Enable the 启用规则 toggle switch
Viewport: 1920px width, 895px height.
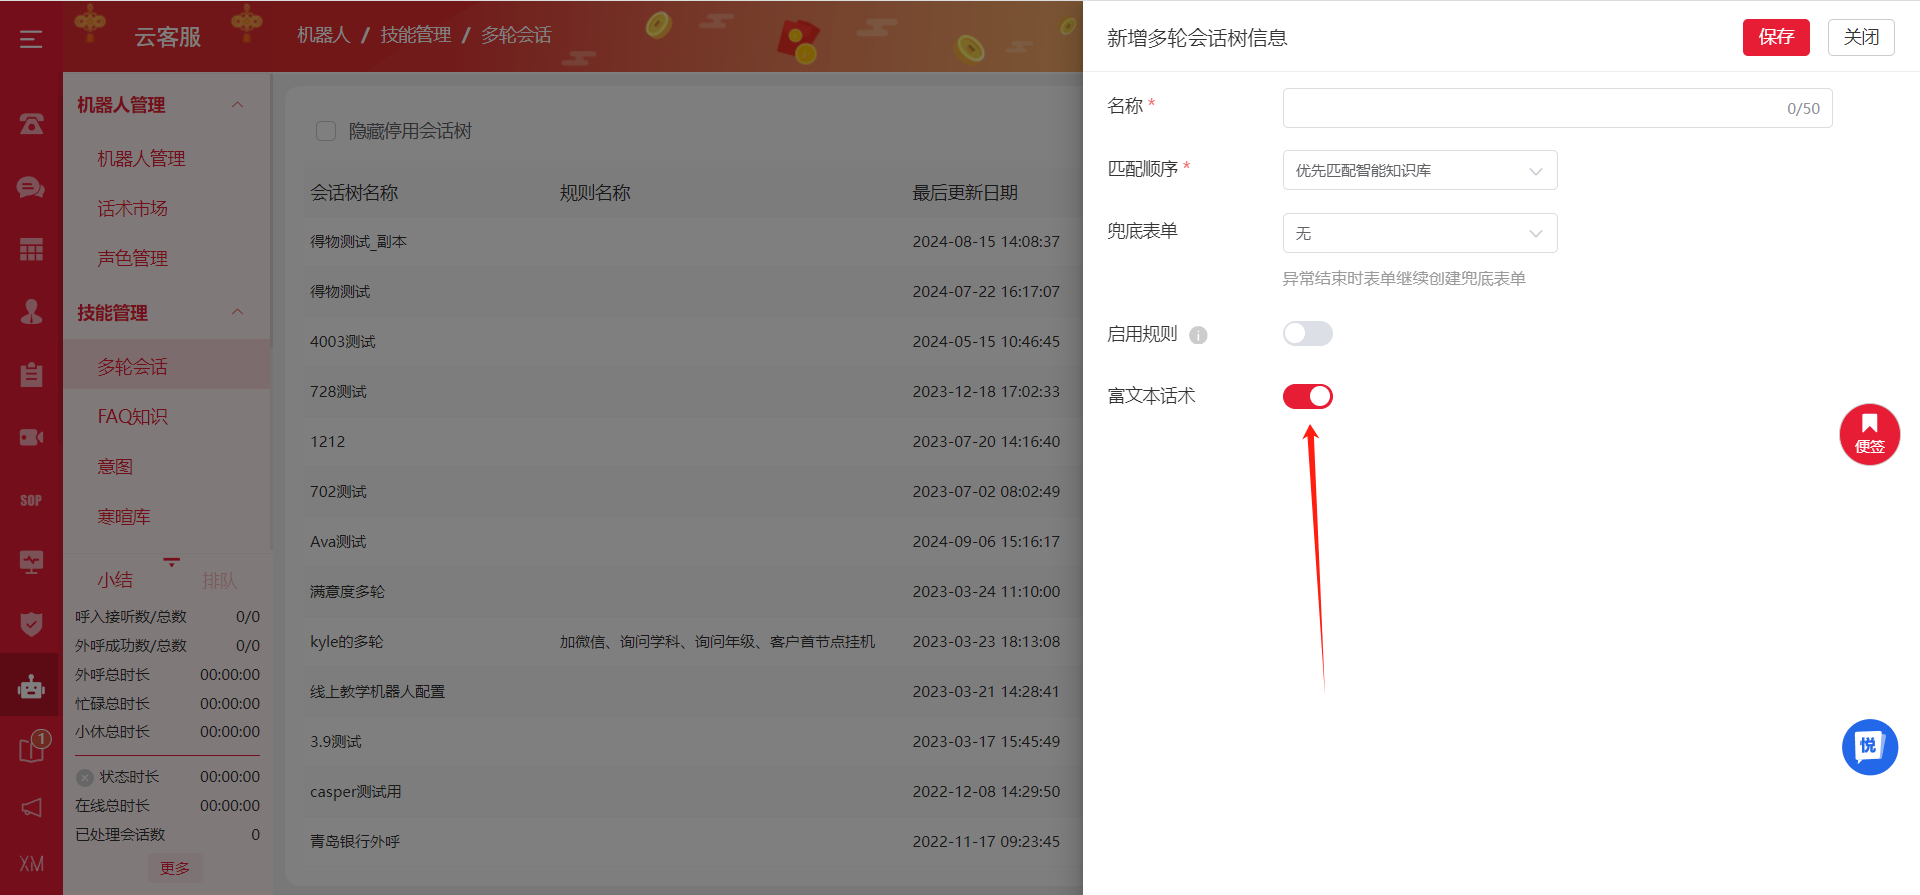(1307, 334)
